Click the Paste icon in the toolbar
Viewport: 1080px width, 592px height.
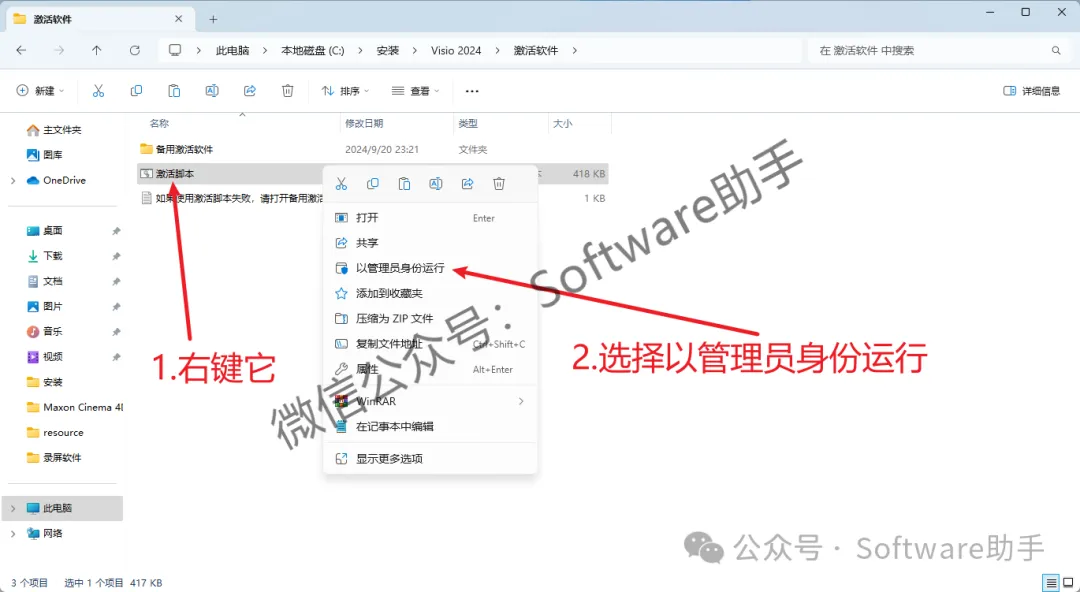click(174, 91)
